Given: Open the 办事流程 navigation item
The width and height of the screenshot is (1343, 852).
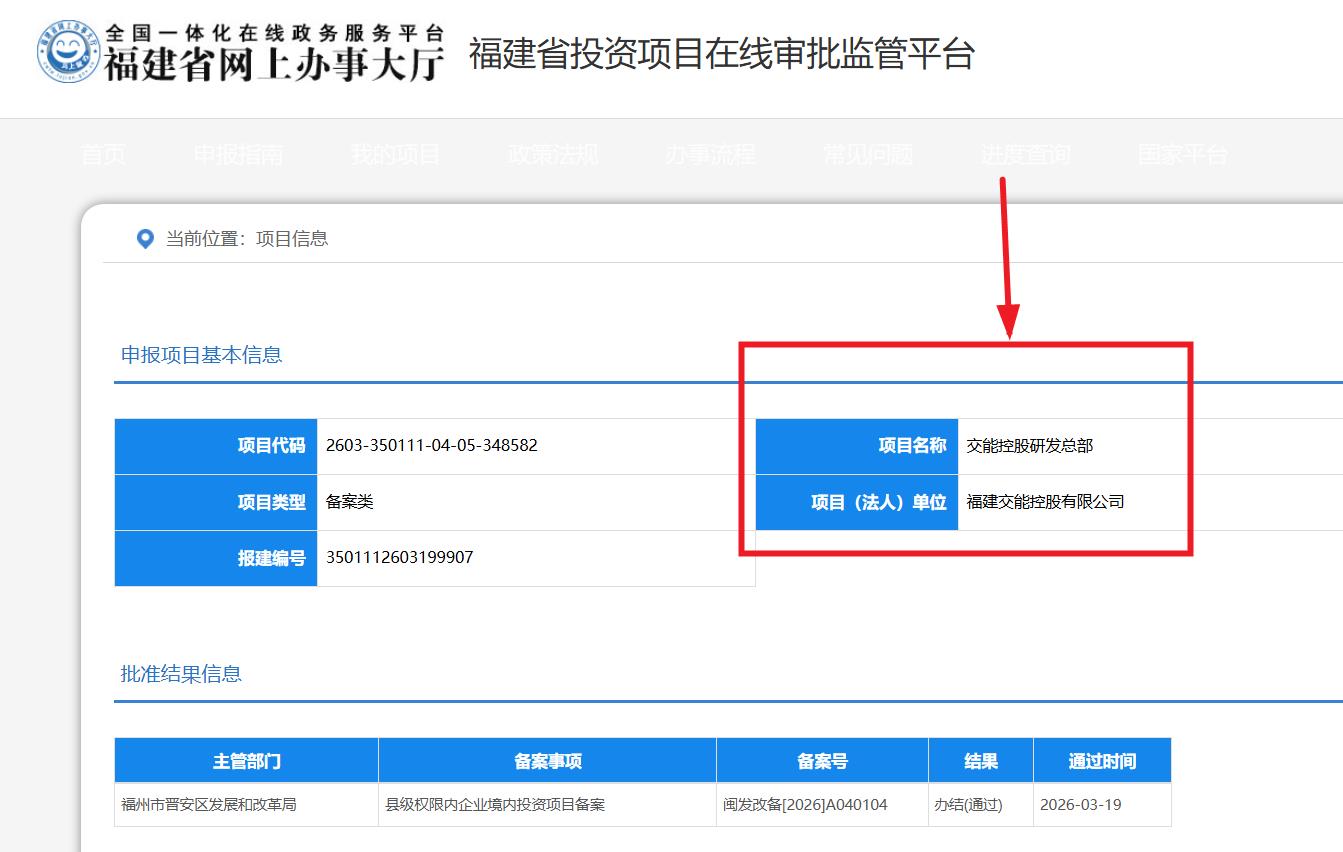Looking at the screenshot, I should click(x=710, y=155).
